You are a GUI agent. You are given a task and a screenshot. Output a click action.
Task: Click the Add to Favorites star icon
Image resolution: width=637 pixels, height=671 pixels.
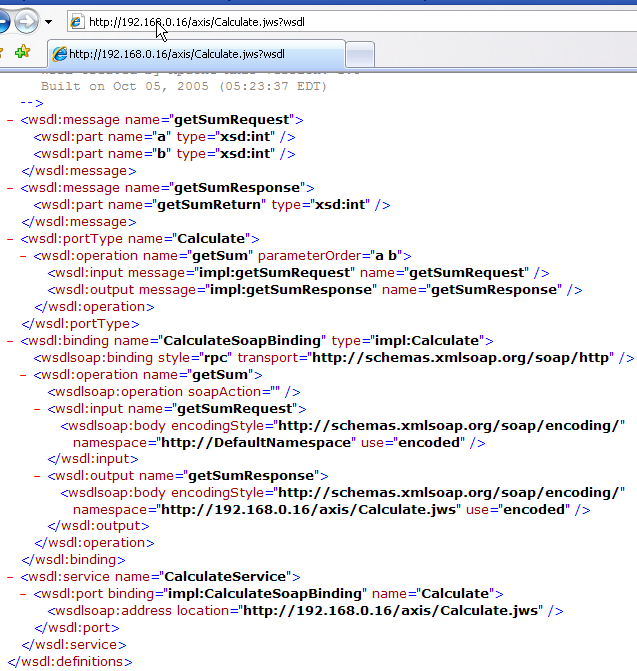[x=22, y=52]
